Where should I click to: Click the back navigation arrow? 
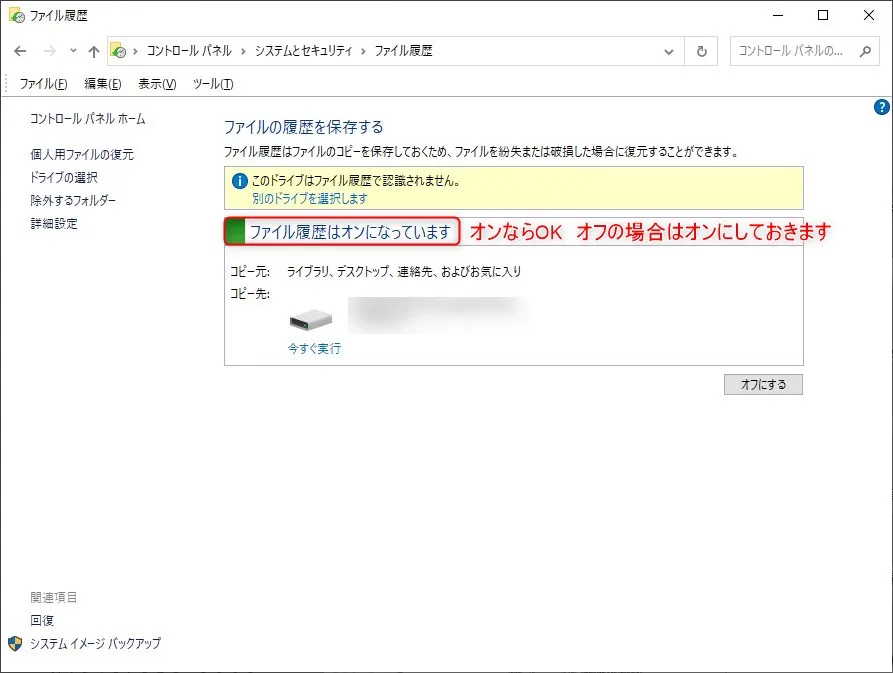click(21, 51)
